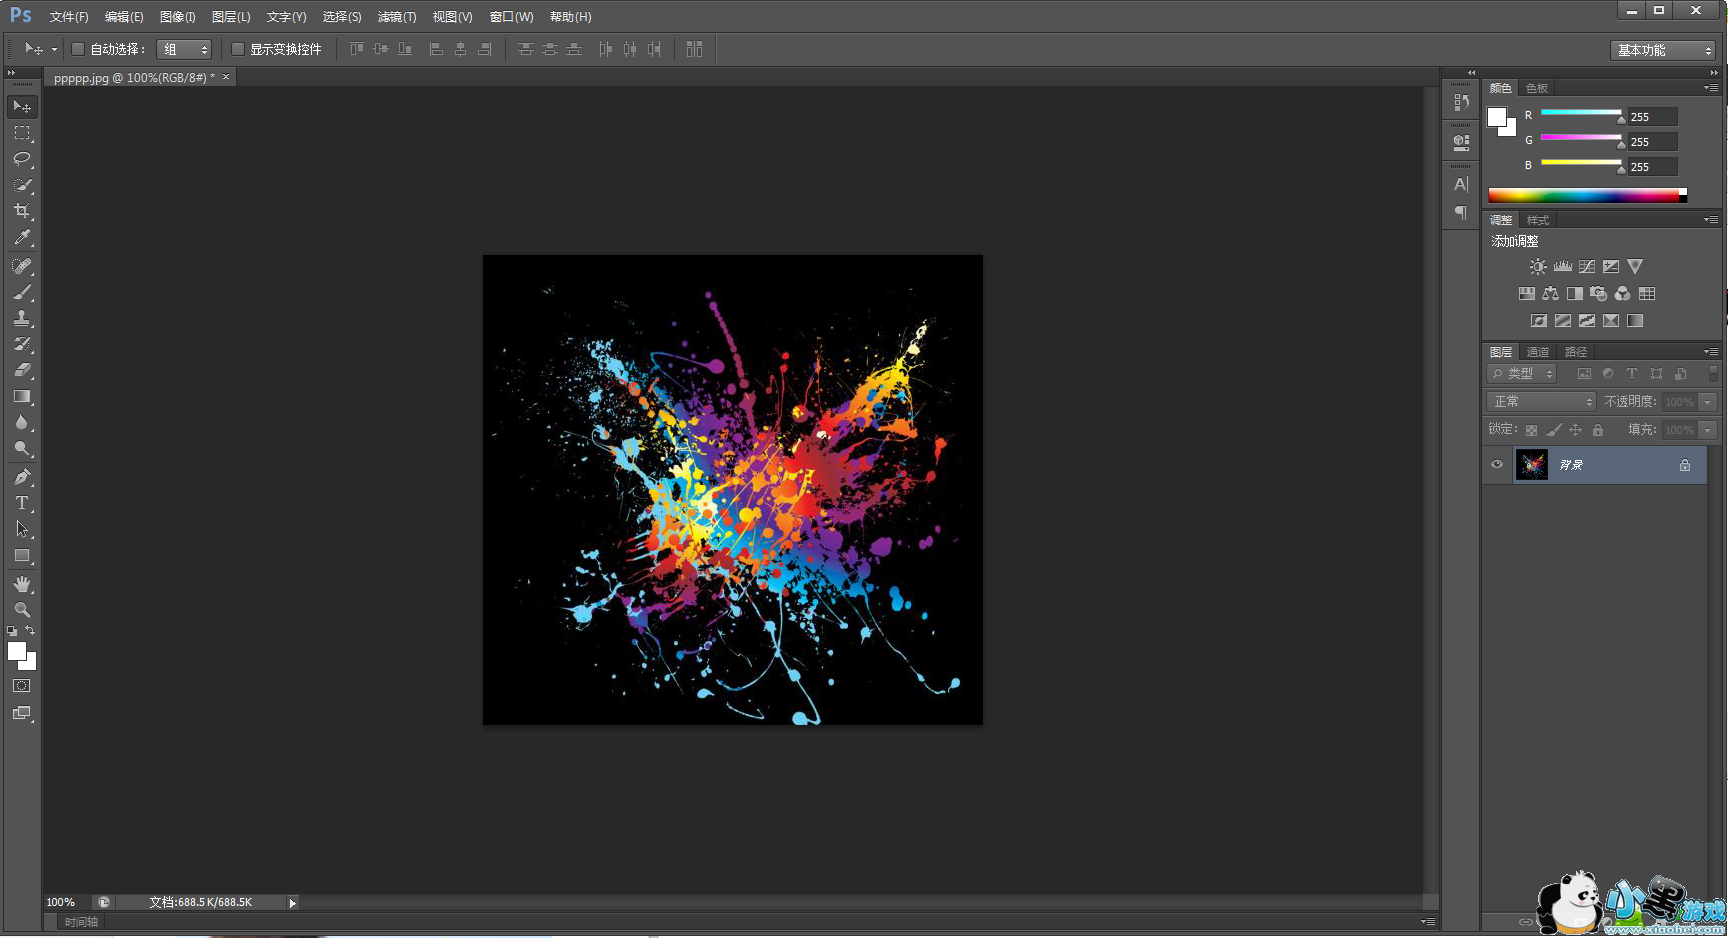Select the Hand tool
This screenshot has width=1728, height=938.
tap(22, 584)
